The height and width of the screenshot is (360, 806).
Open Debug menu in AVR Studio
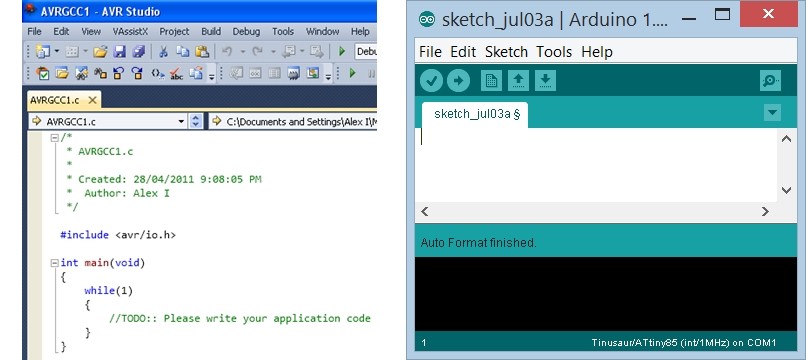(x=246, y=31)
